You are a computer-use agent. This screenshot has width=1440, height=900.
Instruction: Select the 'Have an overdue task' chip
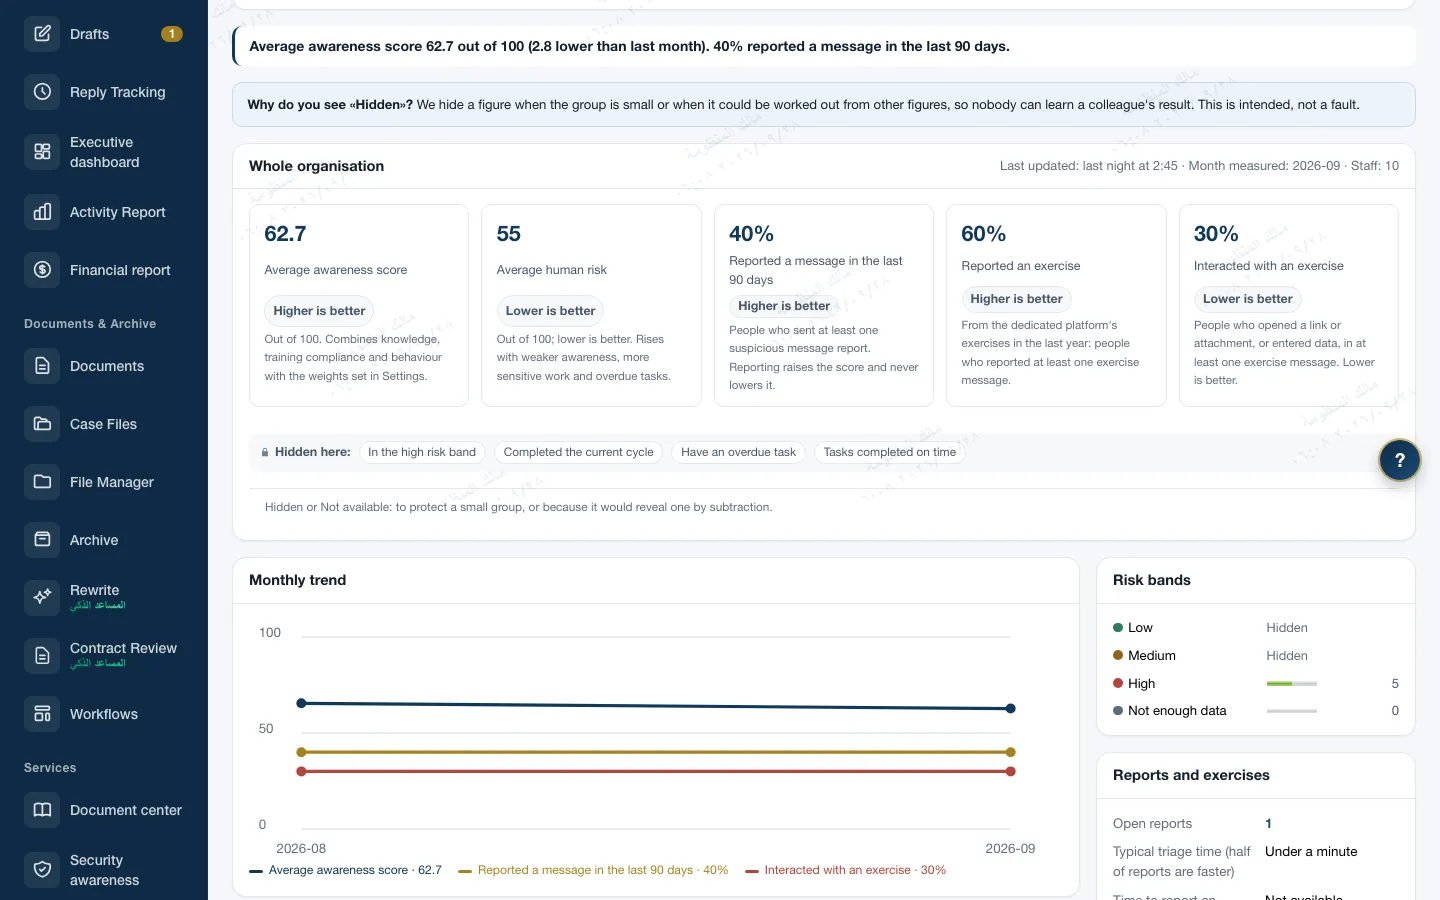pyautogui.click(x=738, y=452)
